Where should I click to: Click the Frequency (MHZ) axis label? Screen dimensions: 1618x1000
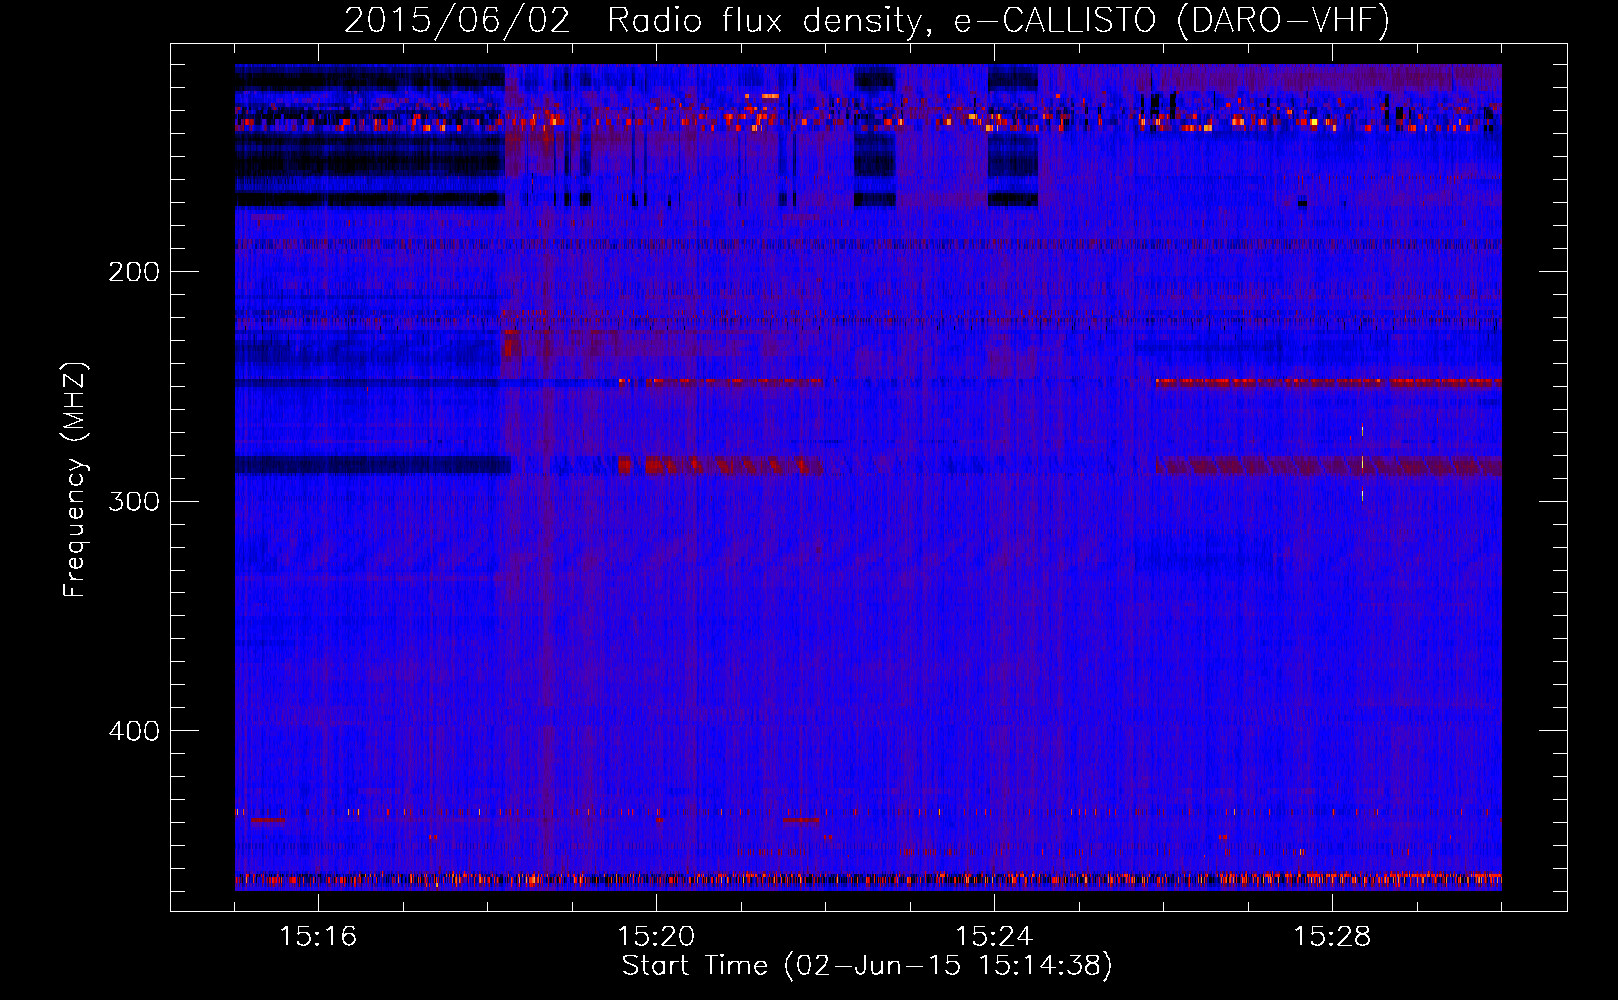75,480
